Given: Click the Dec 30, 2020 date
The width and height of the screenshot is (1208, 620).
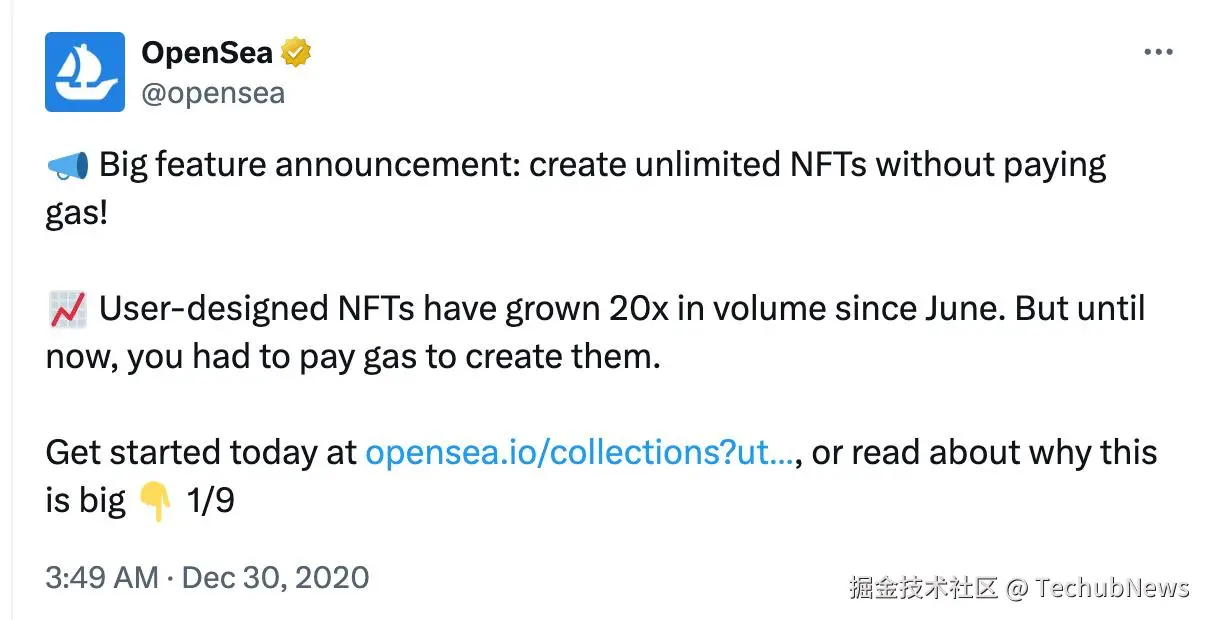Looking at the screenshot, I should point(276,577).
